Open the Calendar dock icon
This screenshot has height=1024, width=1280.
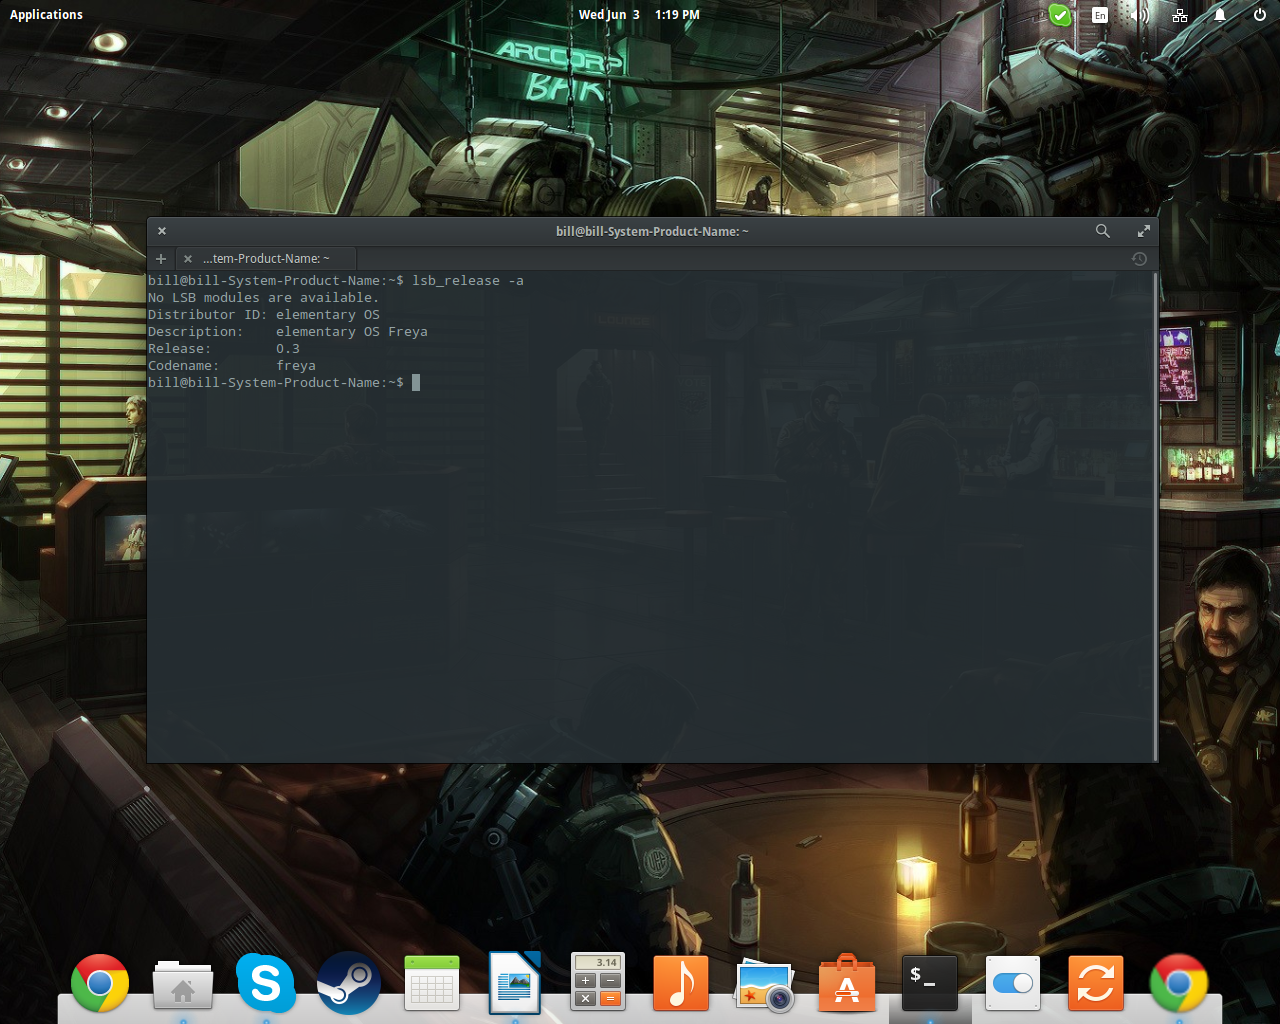[x=432, y=984]
